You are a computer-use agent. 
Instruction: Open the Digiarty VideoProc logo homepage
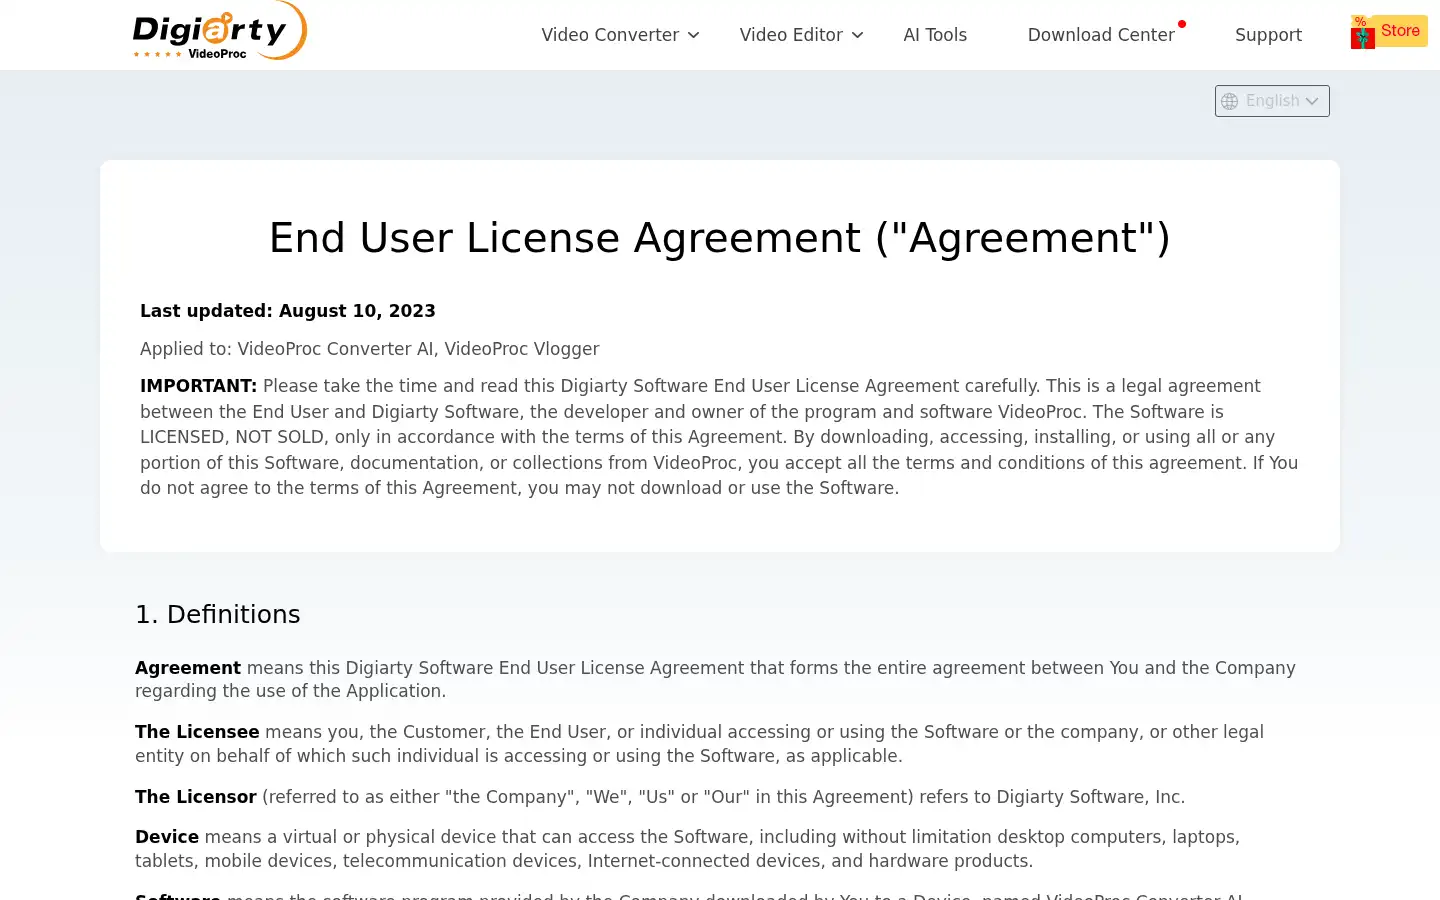point(219,31)
